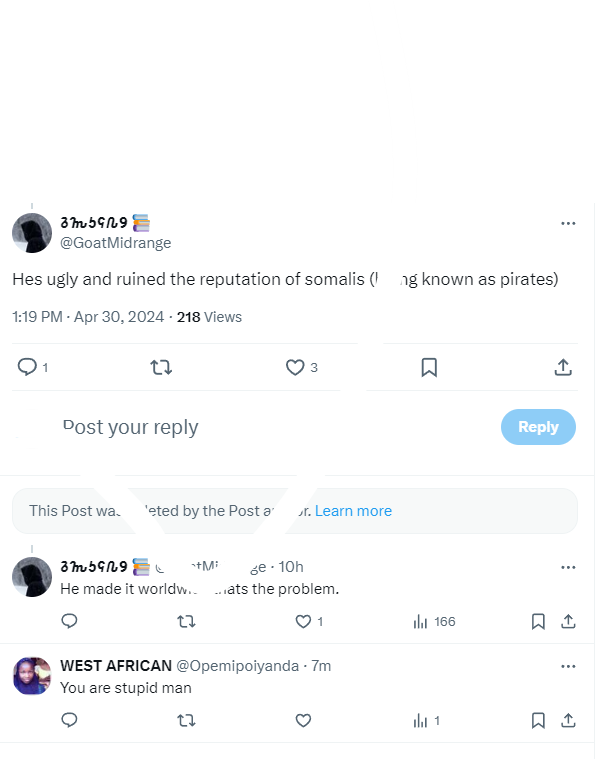Open GoatMidrange avatar on main post
602x759 pixels.
pos(32,233)
